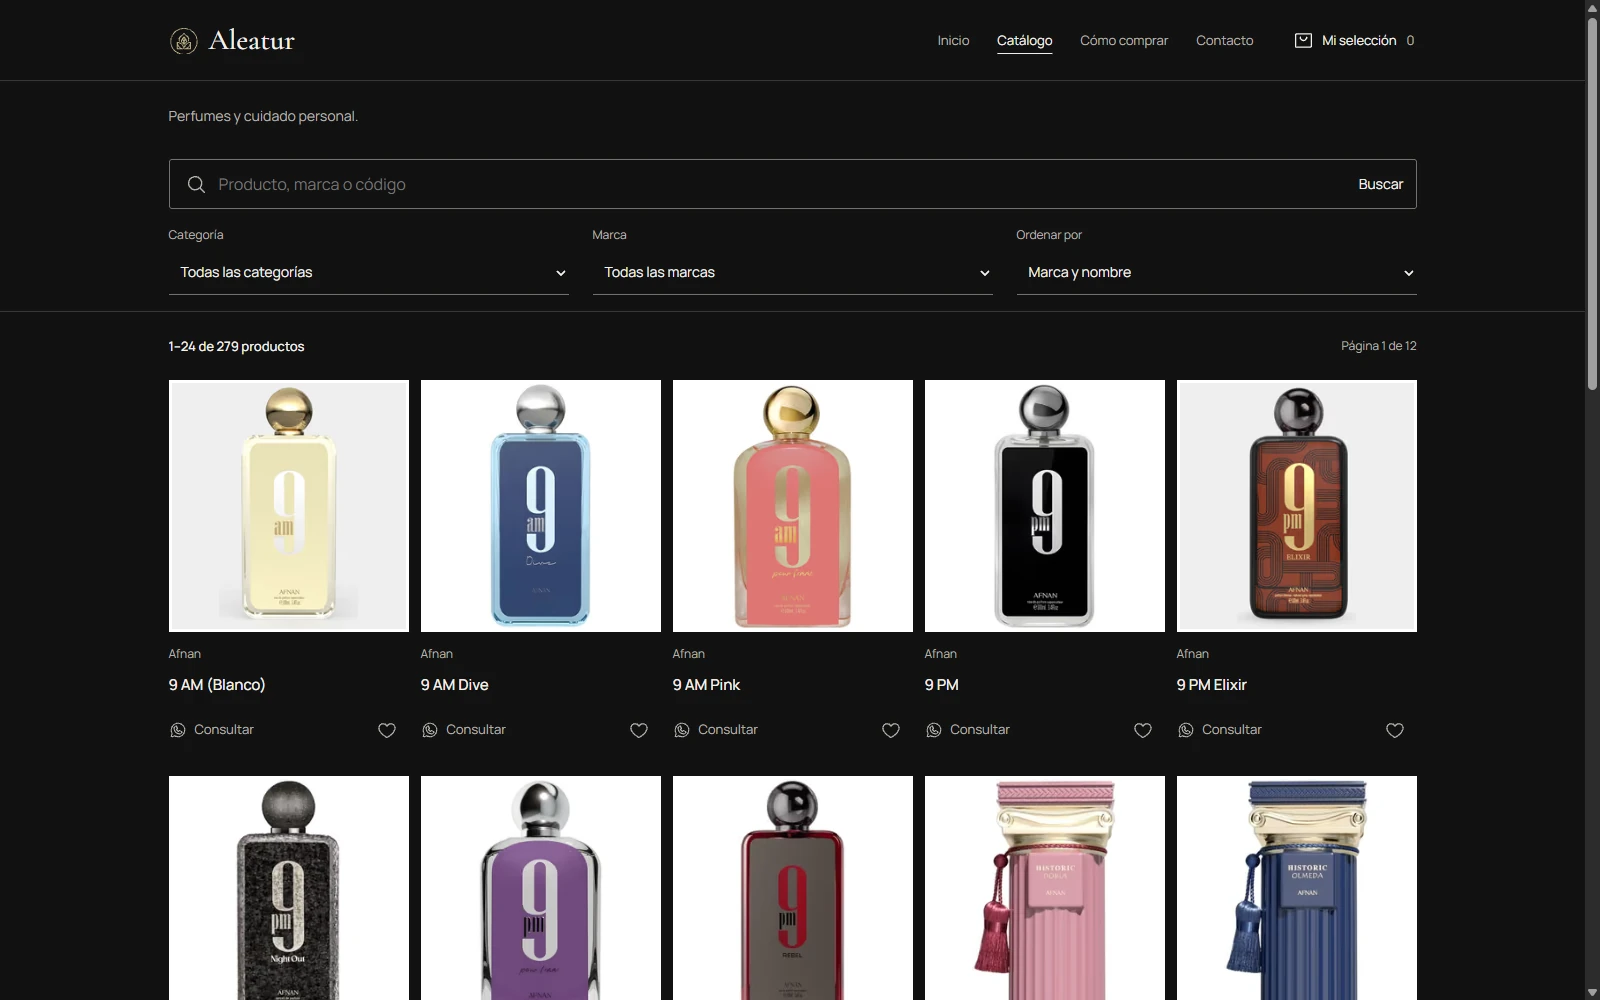This screenshot has height=1000, width=1600.
Task: Open the Mi selección bag icon
Action: coord(1303,41)
